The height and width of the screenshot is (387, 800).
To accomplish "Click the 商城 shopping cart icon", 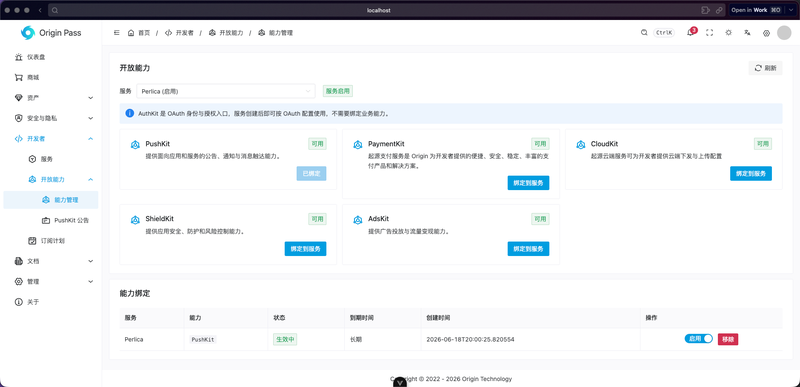I will pyautogui.click(x=18, y=78).
